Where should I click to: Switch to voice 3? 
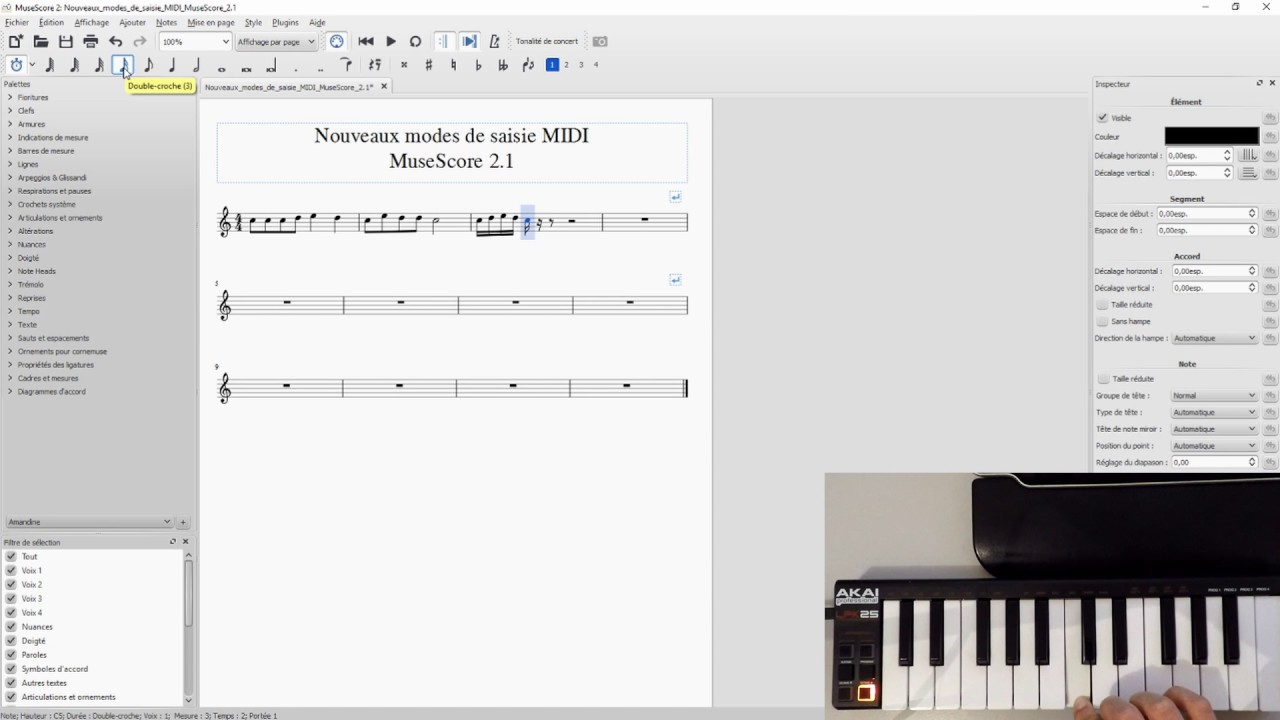click(581, 65)
